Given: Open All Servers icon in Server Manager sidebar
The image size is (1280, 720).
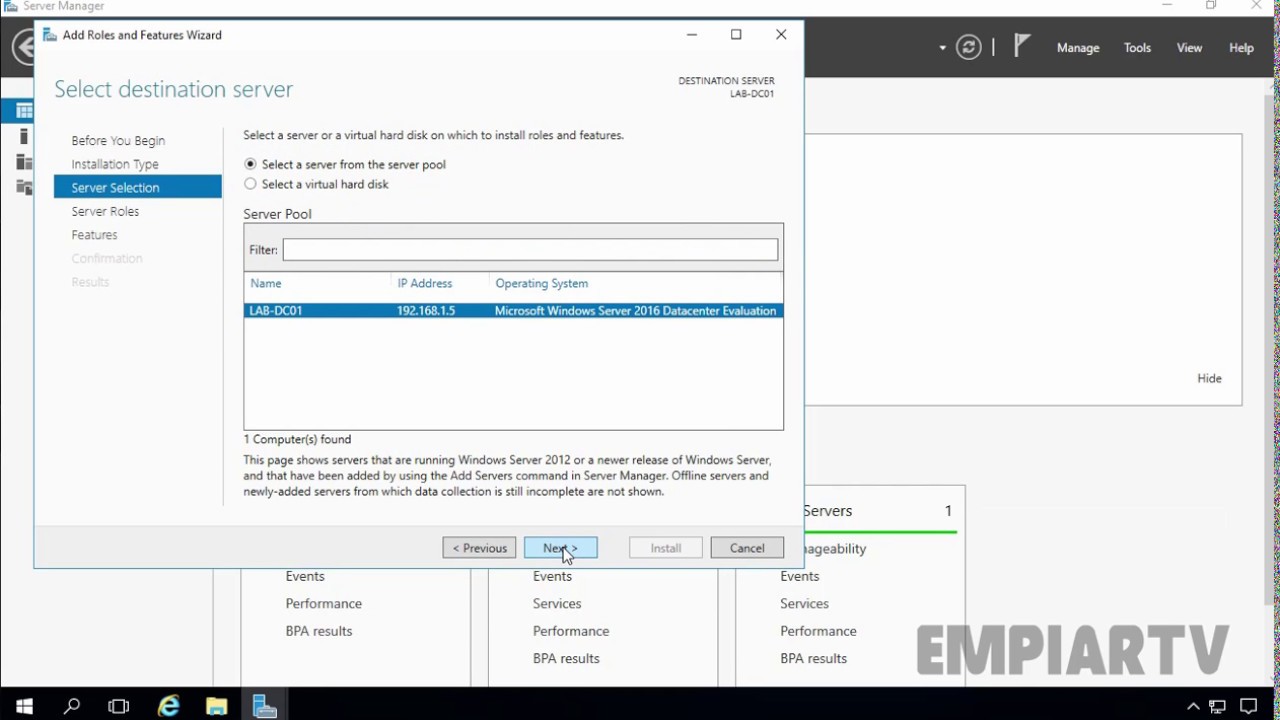Looking at the screenshot, I should click(x=24, y=162).
